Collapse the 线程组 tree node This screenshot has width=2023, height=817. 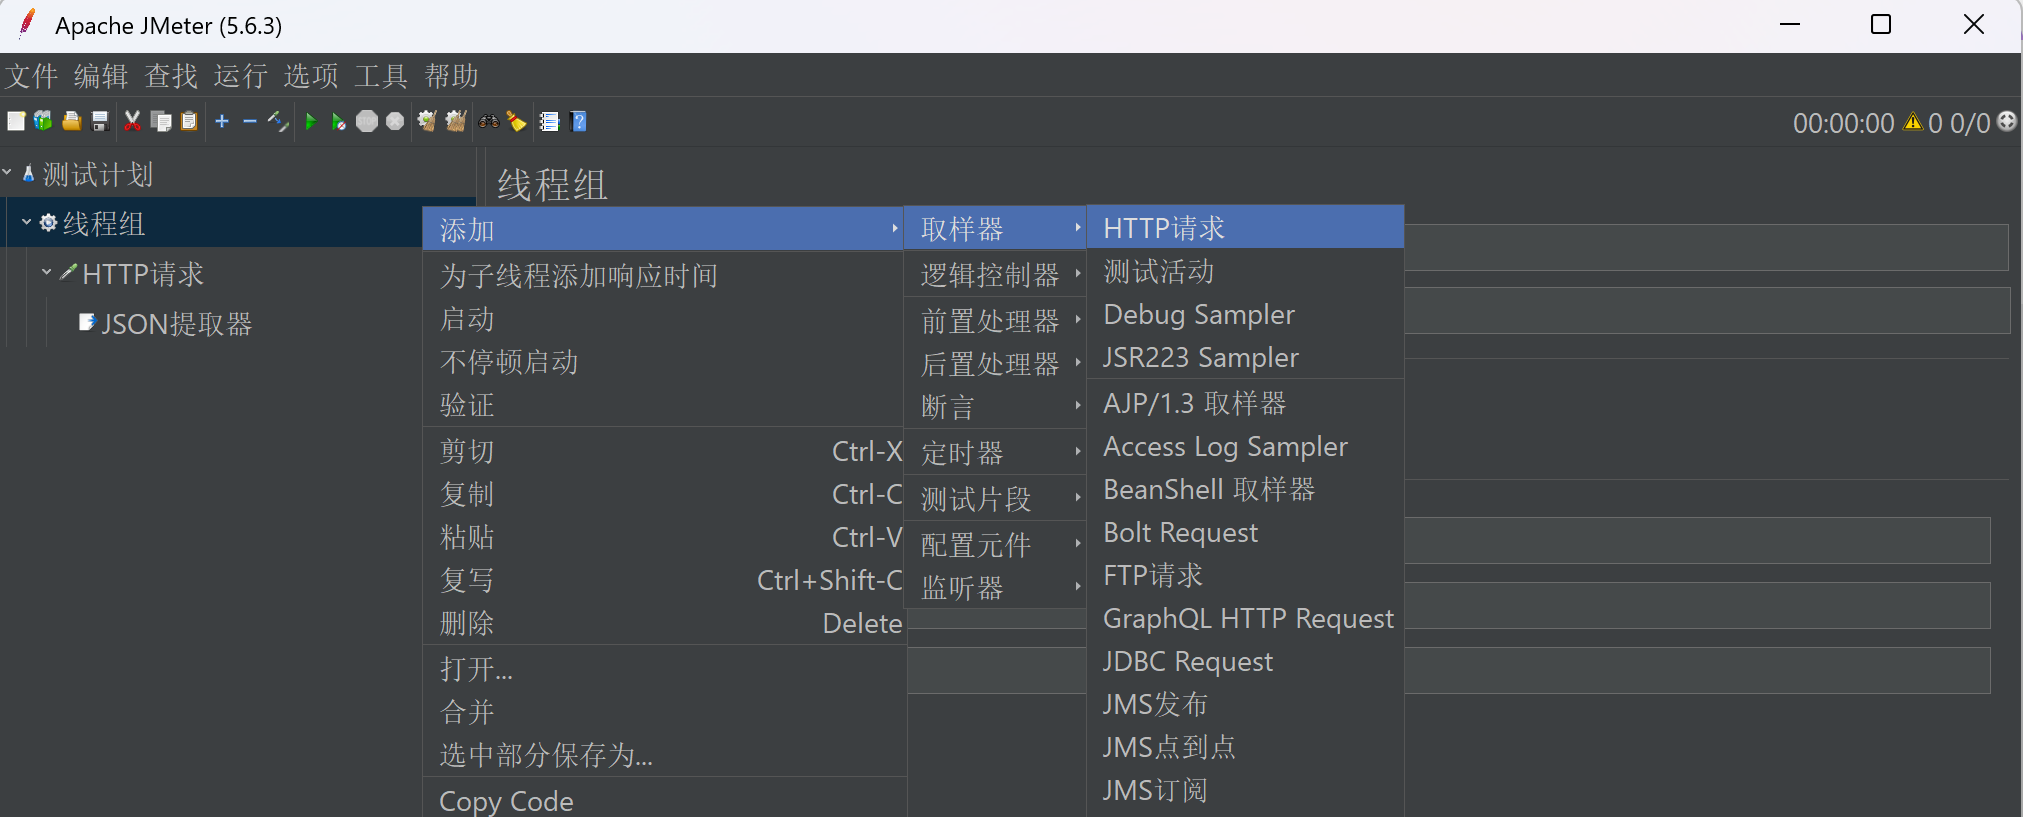[27, 222]
